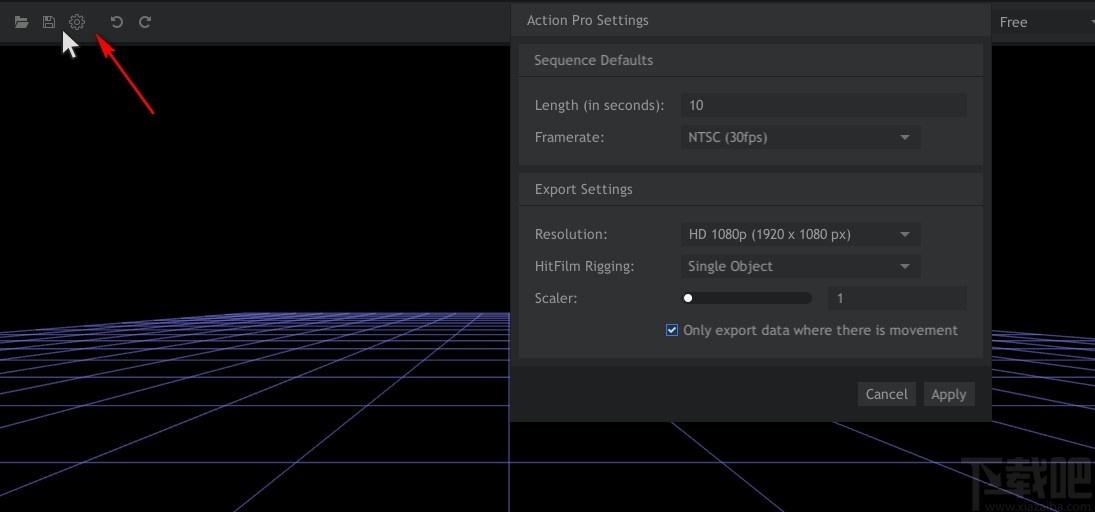Open the Framerate NTSC (30fps) dropdown
1095x512 pixels.
click(800, 137)
